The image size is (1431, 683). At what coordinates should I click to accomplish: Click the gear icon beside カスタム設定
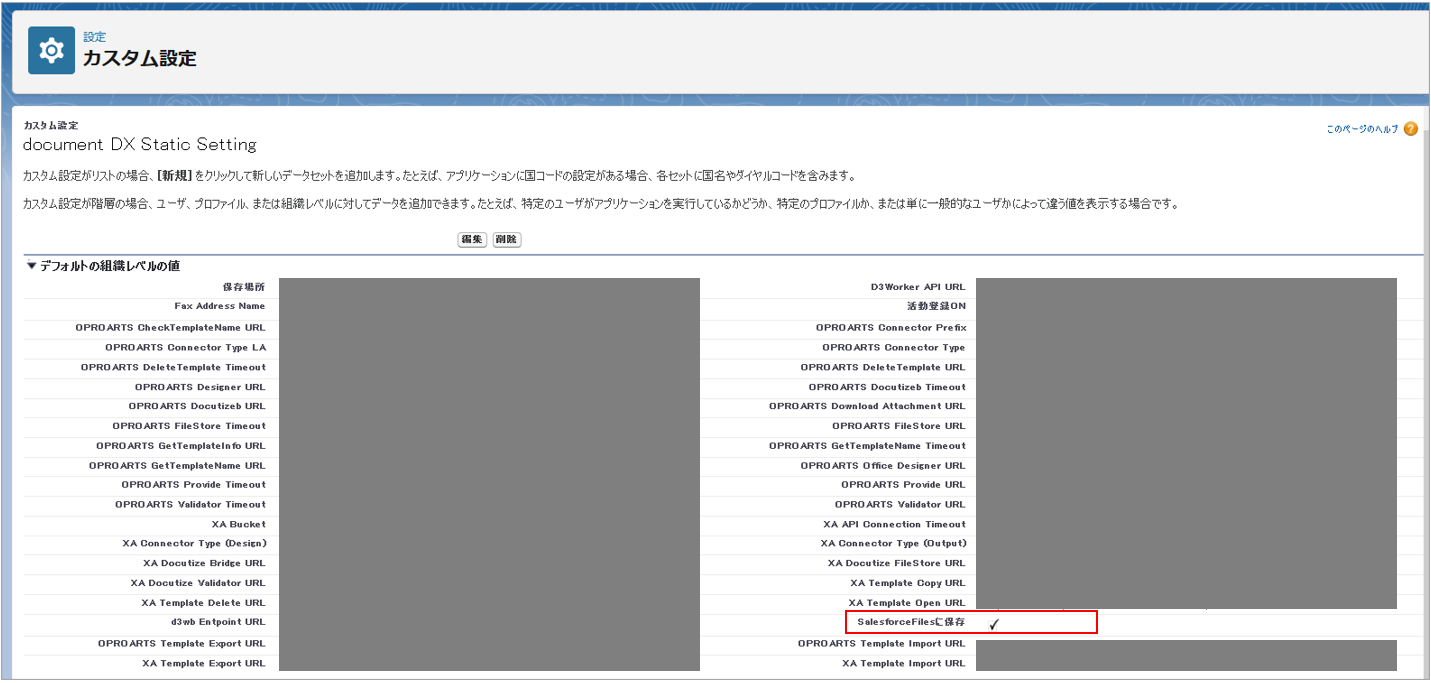click(51, 50)
